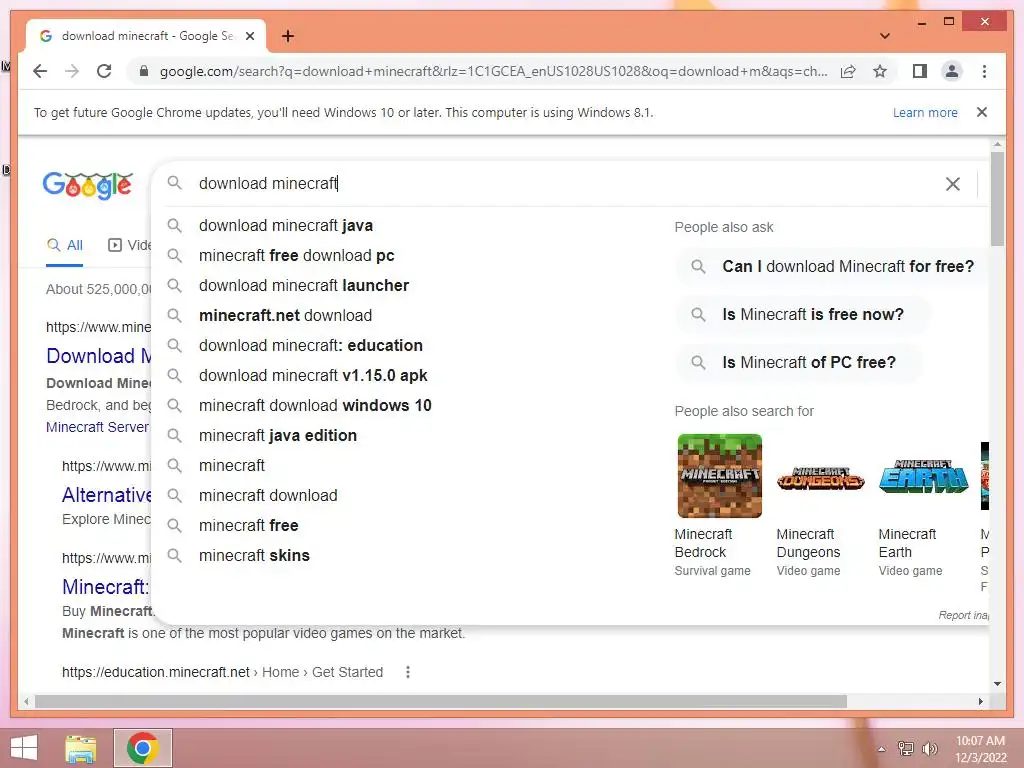Reload the page with the refresh icon
The height and width of the screenshot is (768, 1024).
pyautogui.click(x=104, y=71)
